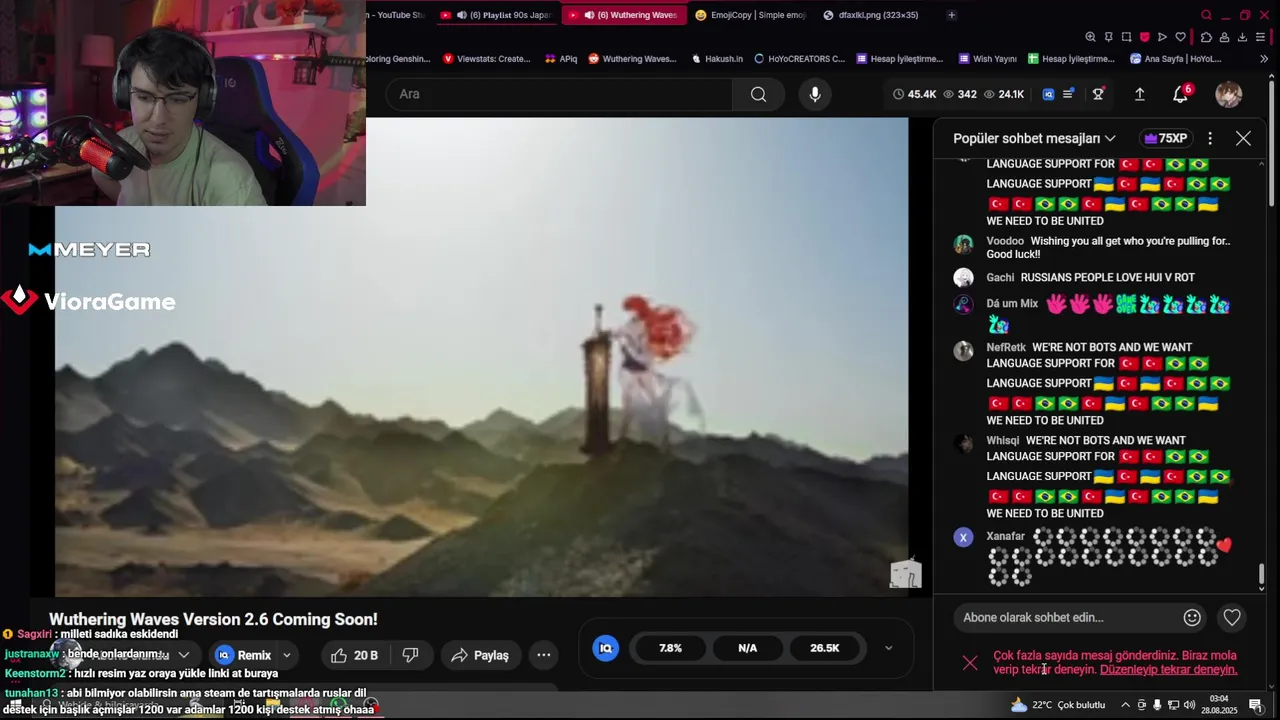Image resolution: width=1280 pixels, height=720 pixels.
Task: Open the extensions cube icon
Action: tap(1206, 37)
